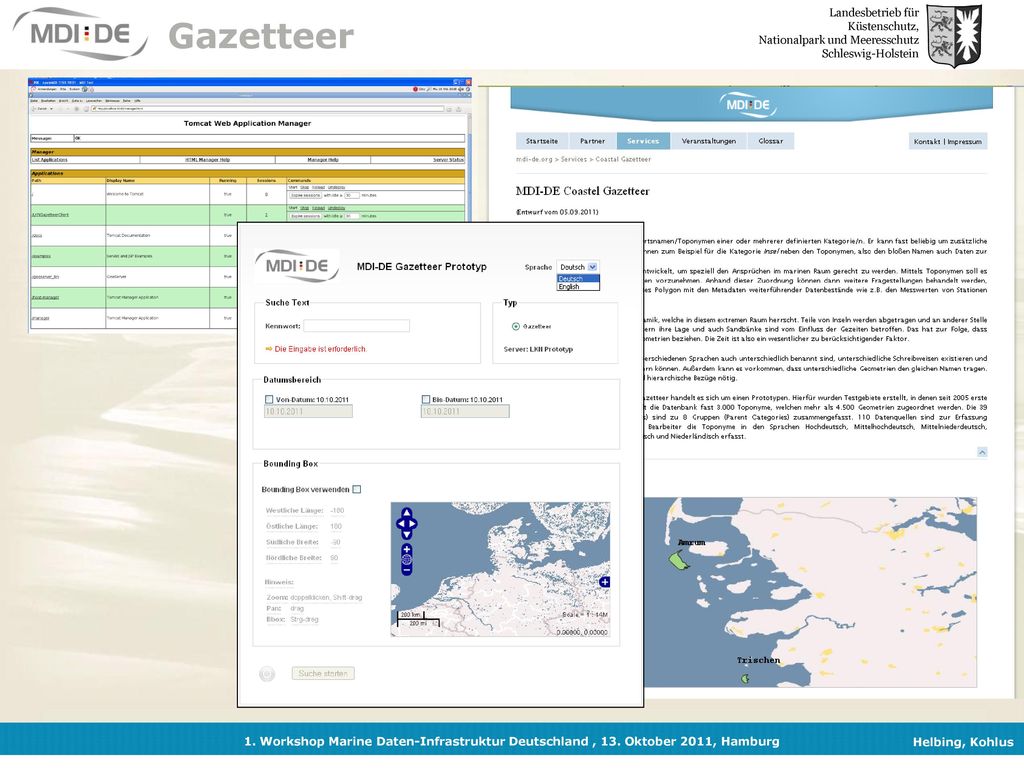This screenshot has height=768, width=1024.
Task: Click the 'MDI-DE Coastel Gazetteer' heading
Action: (x=583, y=191)
